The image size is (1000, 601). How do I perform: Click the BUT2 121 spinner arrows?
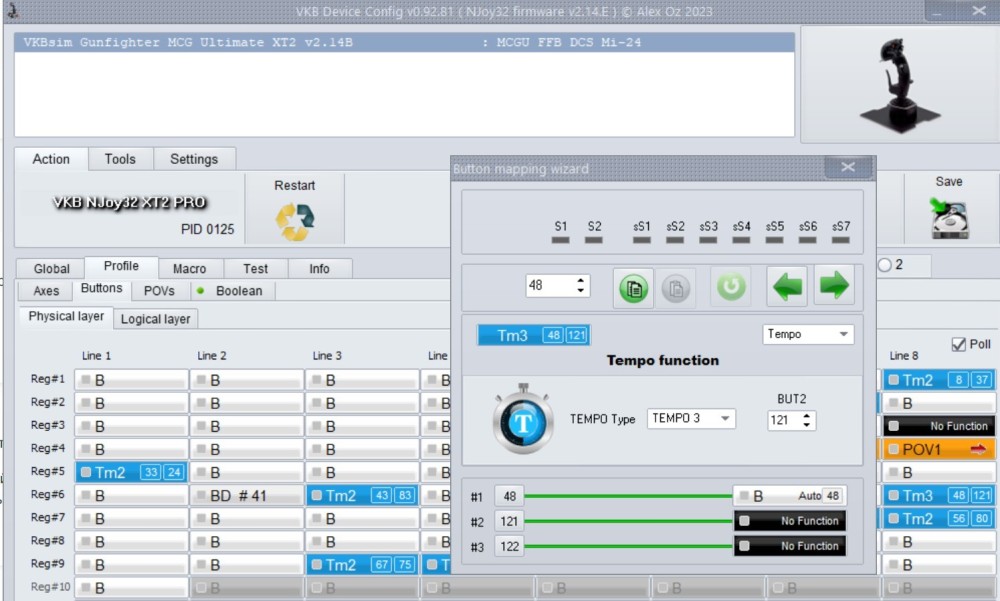click(807, 420)
